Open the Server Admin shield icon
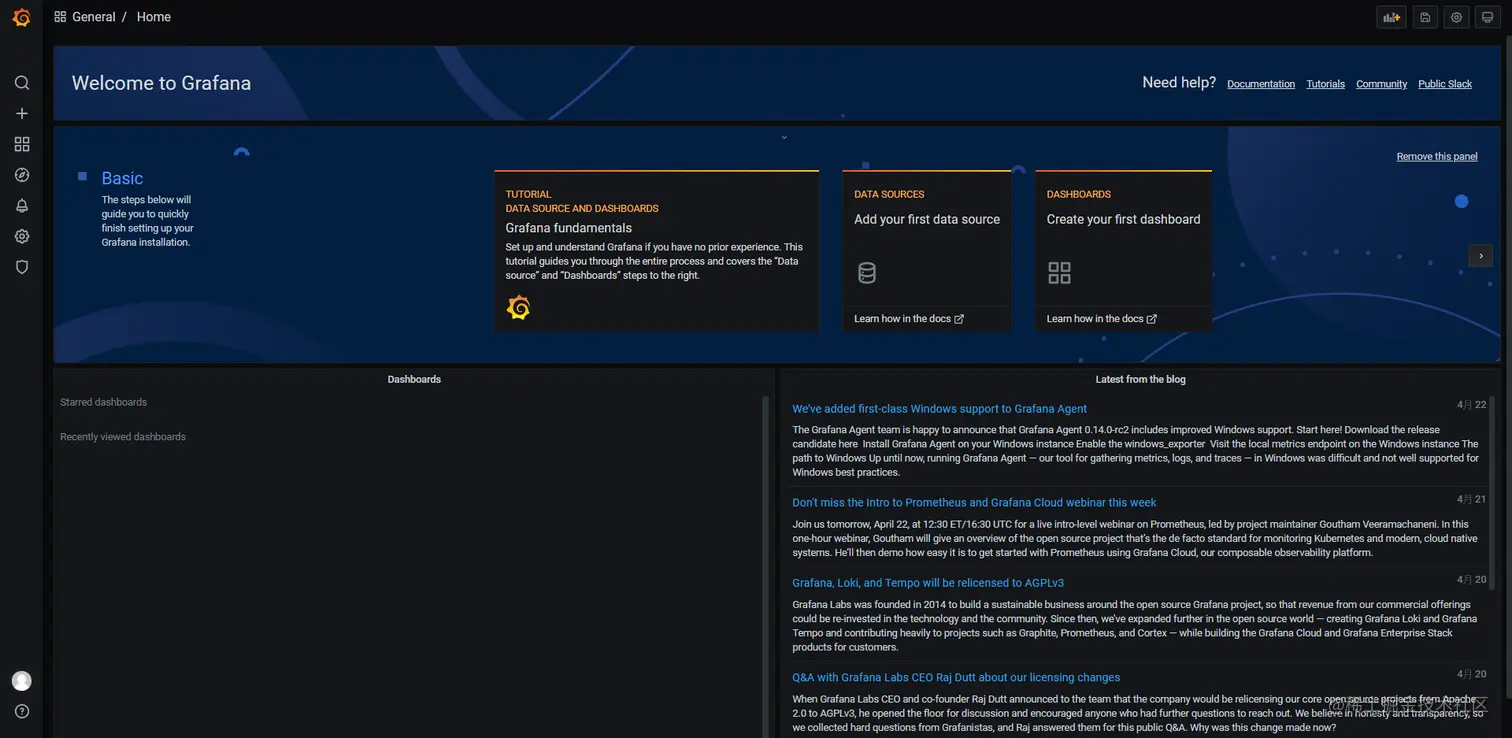The height and width of the screenshot is (738, 1512). click(21, 267)
